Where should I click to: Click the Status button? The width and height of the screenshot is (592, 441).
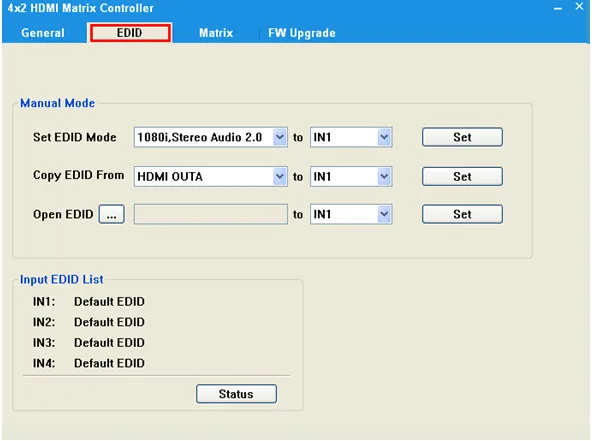pyautogui.click(x=236, y=394)
